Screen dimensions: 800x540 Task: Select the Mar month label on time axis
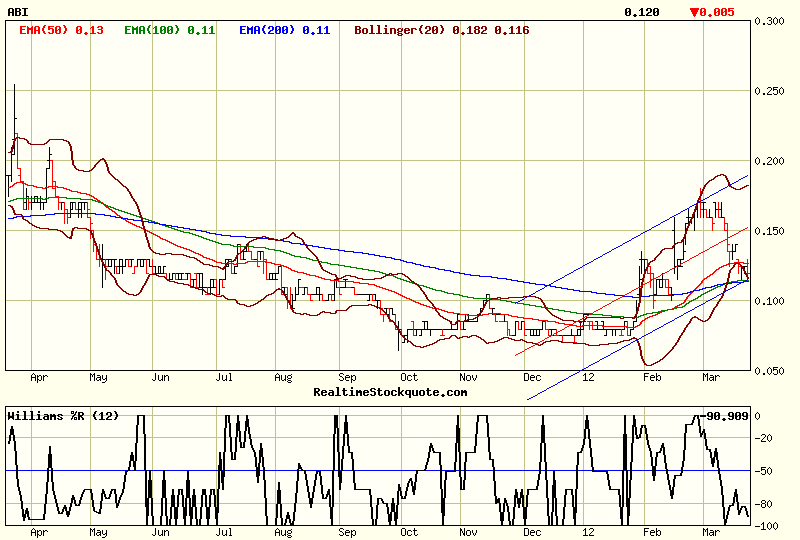[x=712, y=379]
